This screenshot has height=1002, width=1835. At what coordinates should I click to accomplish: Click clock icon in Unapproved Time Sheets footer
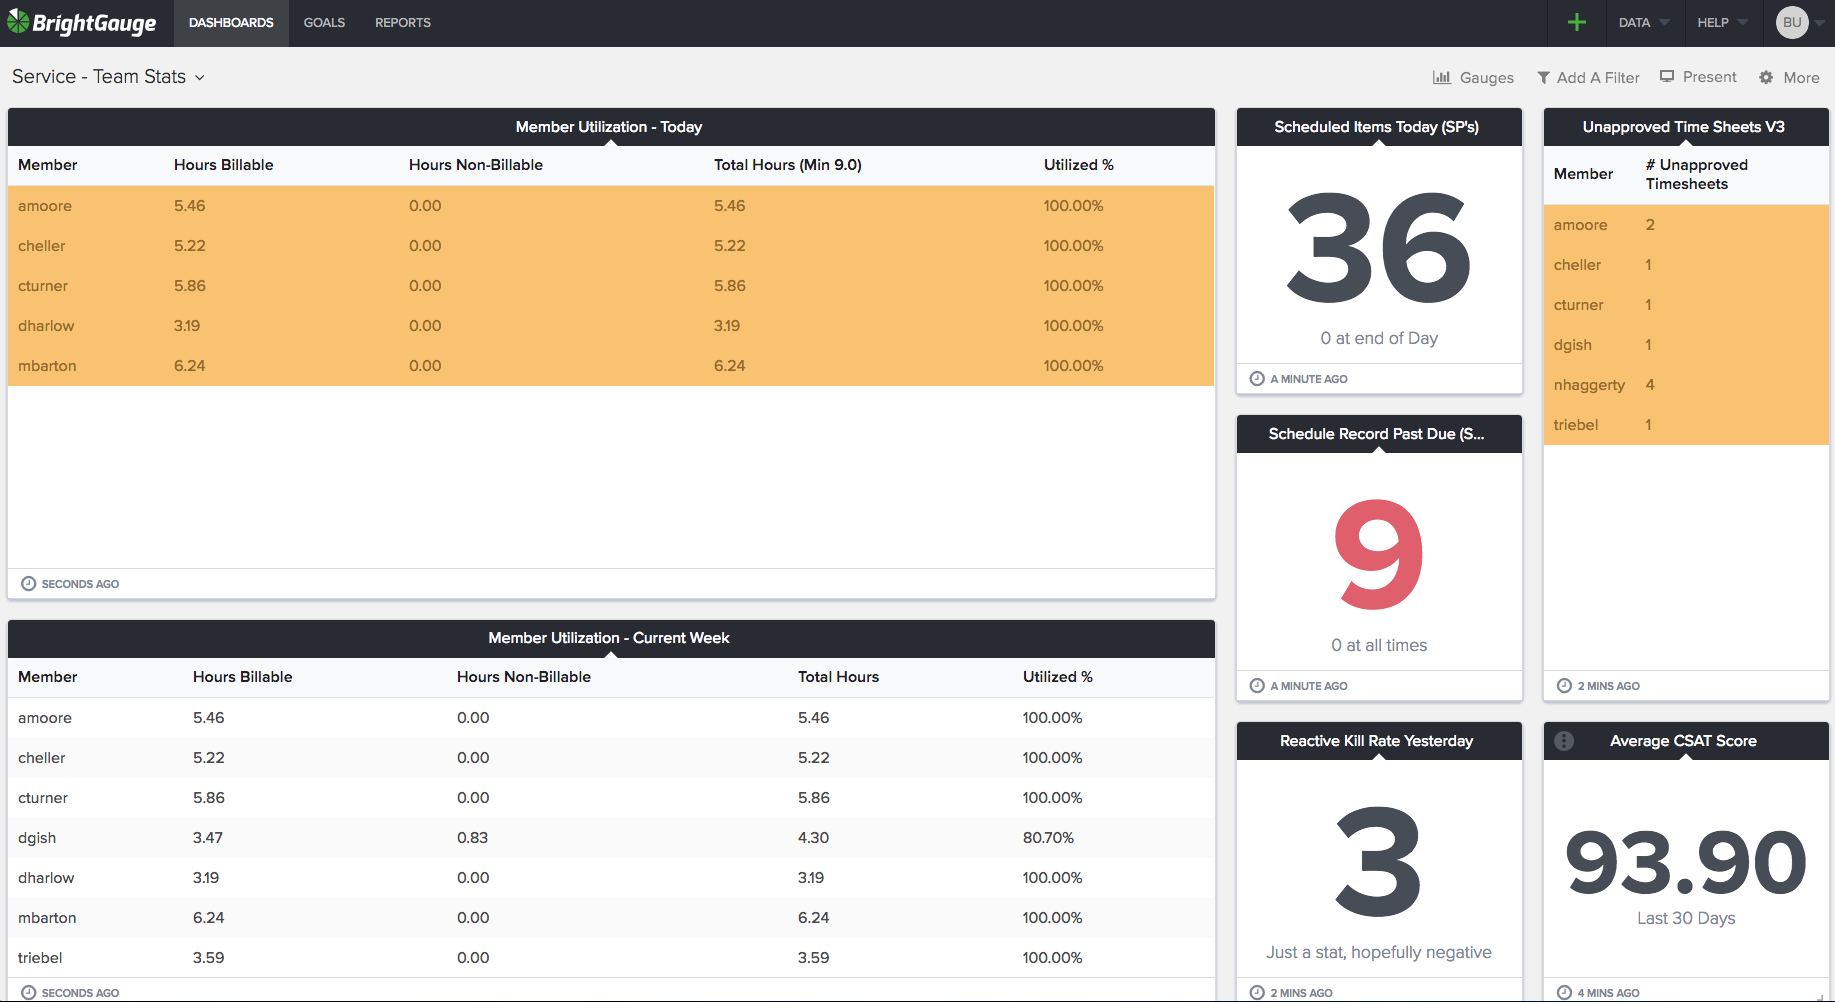coord(1564,686)
